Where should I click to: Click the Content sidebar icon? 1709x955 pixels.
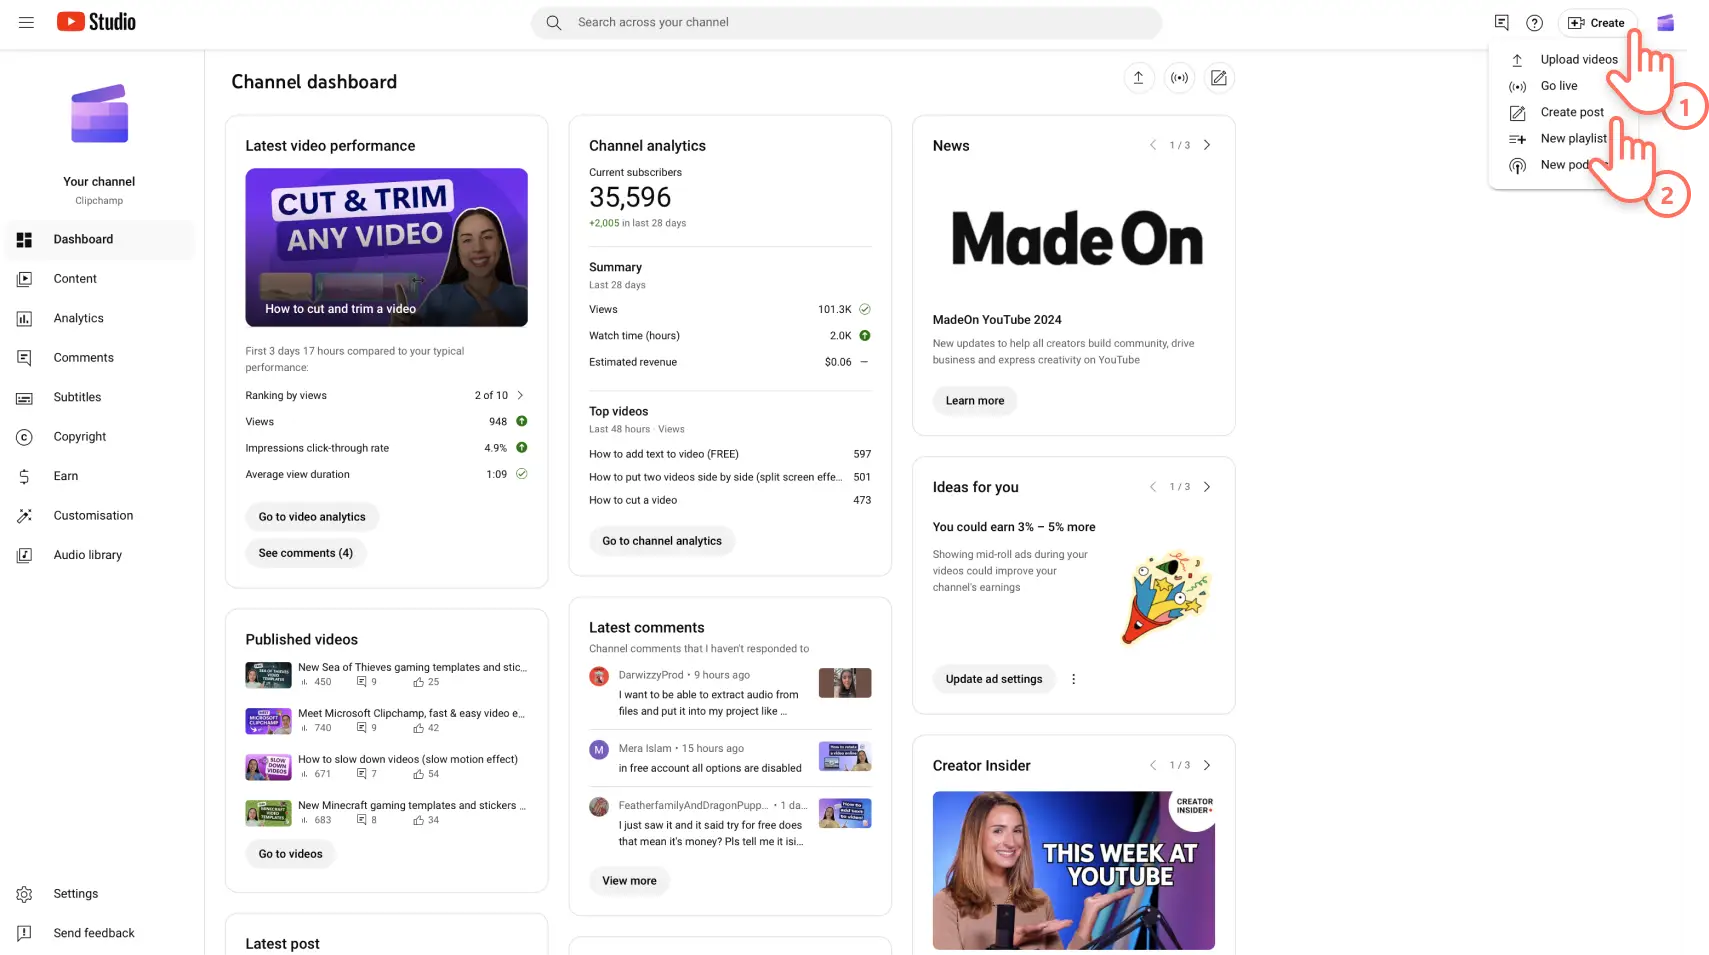pyautogui.click(x=24, y=279)
